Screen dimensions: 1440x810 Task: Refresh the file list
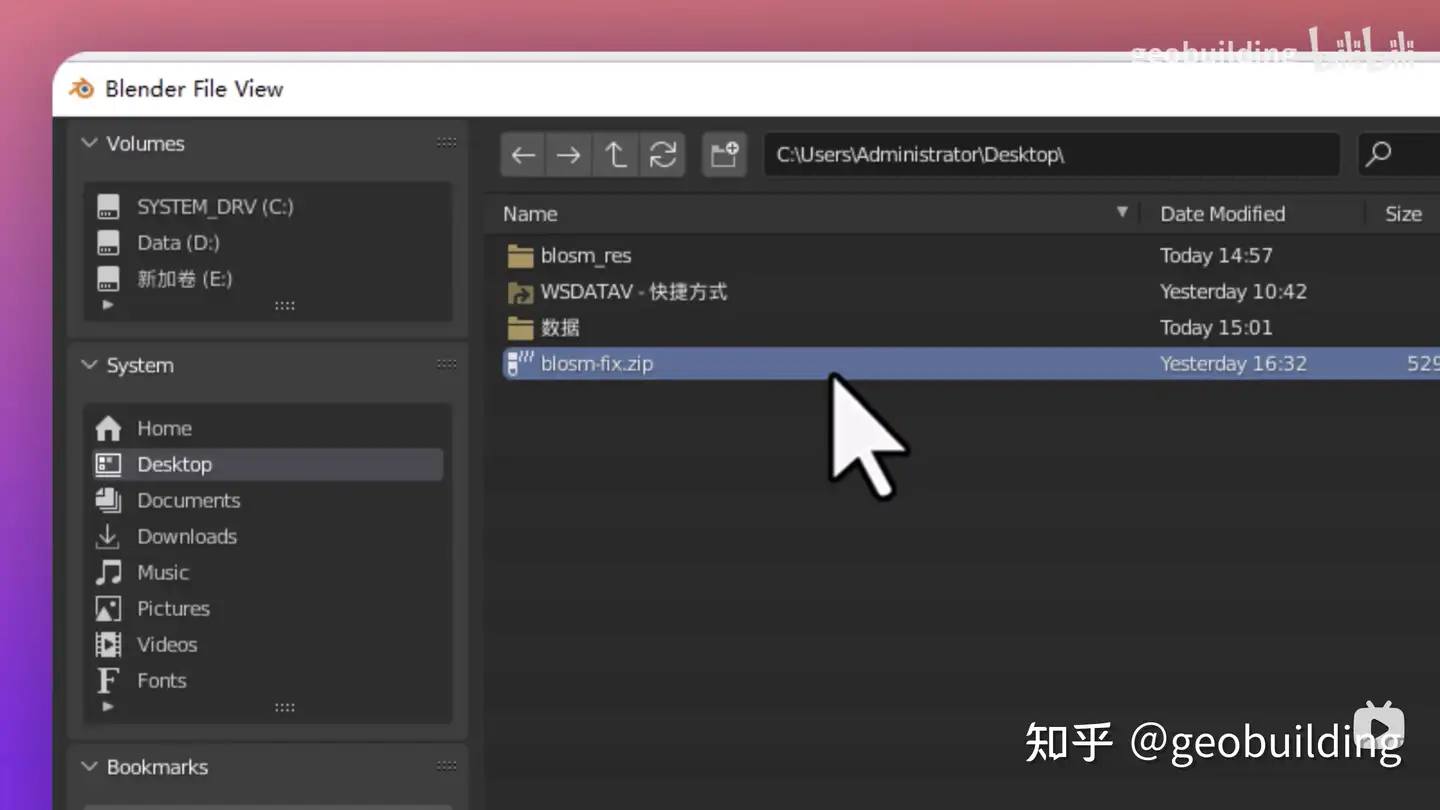662,155
